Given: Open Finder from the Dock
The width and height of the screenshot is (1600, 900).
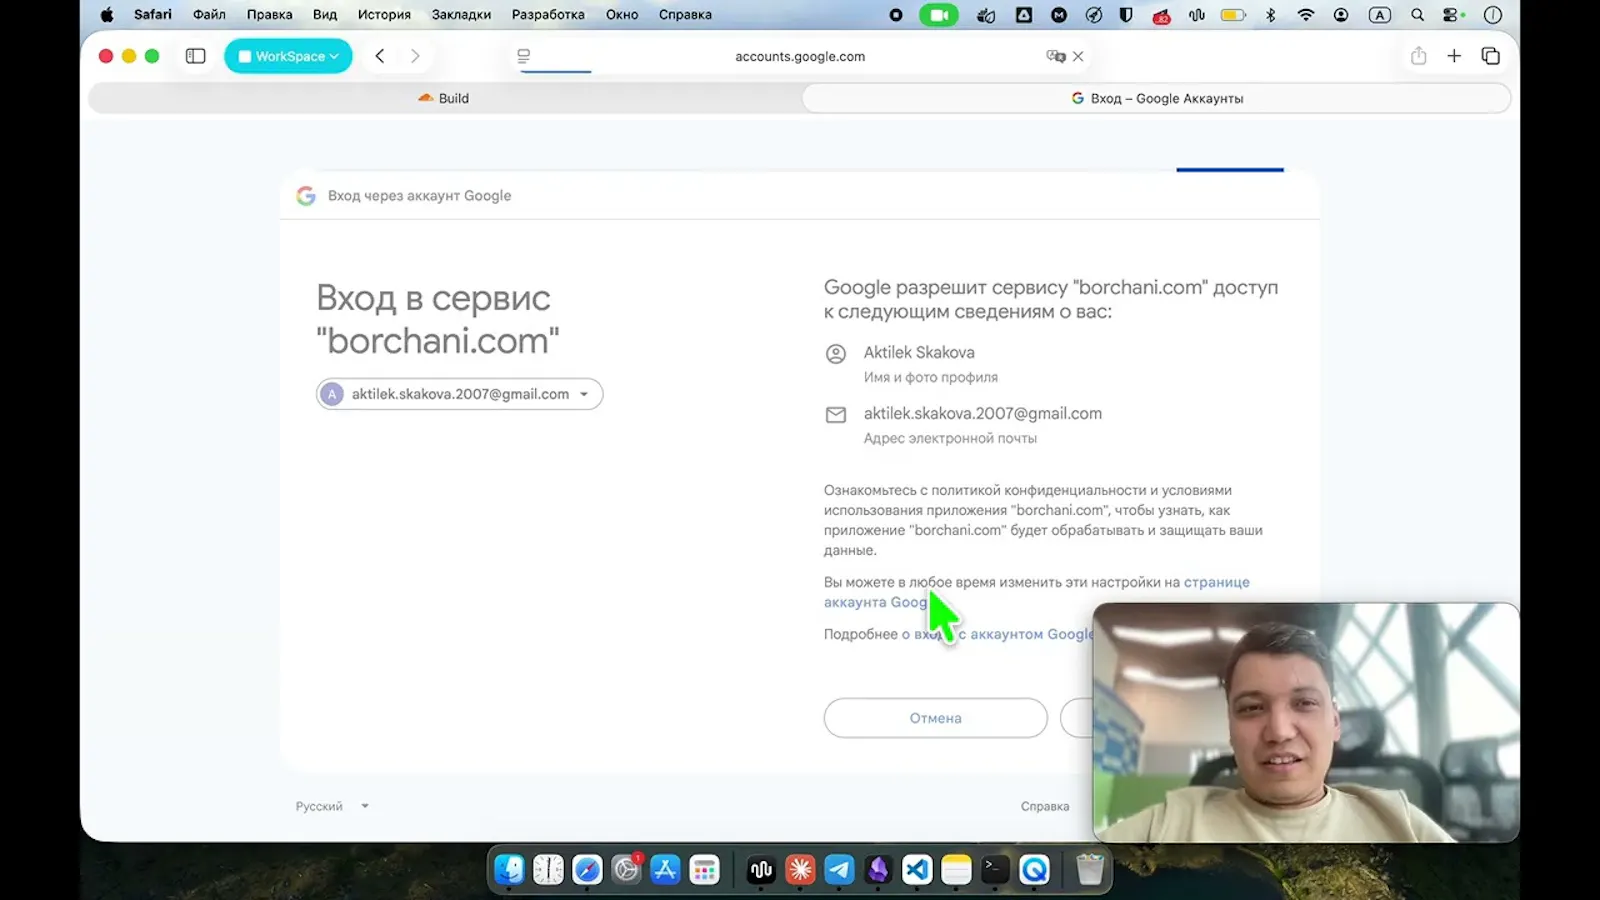Looking at the screenshot, I should (x=509, y=870).
